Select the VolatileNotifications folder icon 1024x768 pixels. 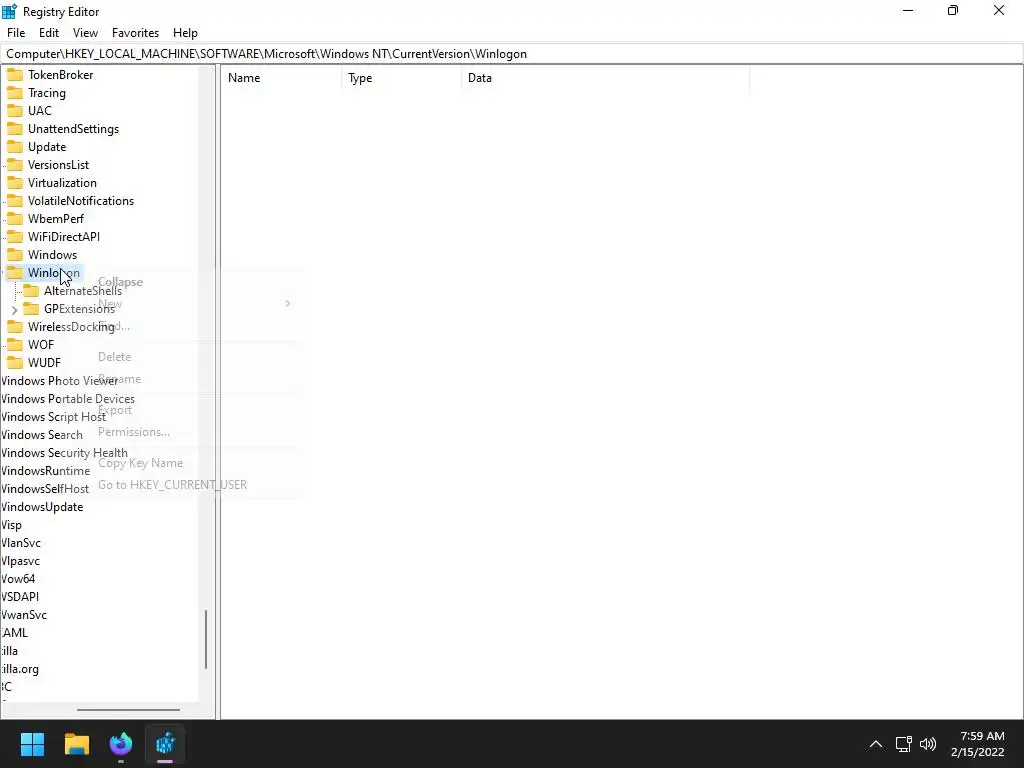[14, 200]
